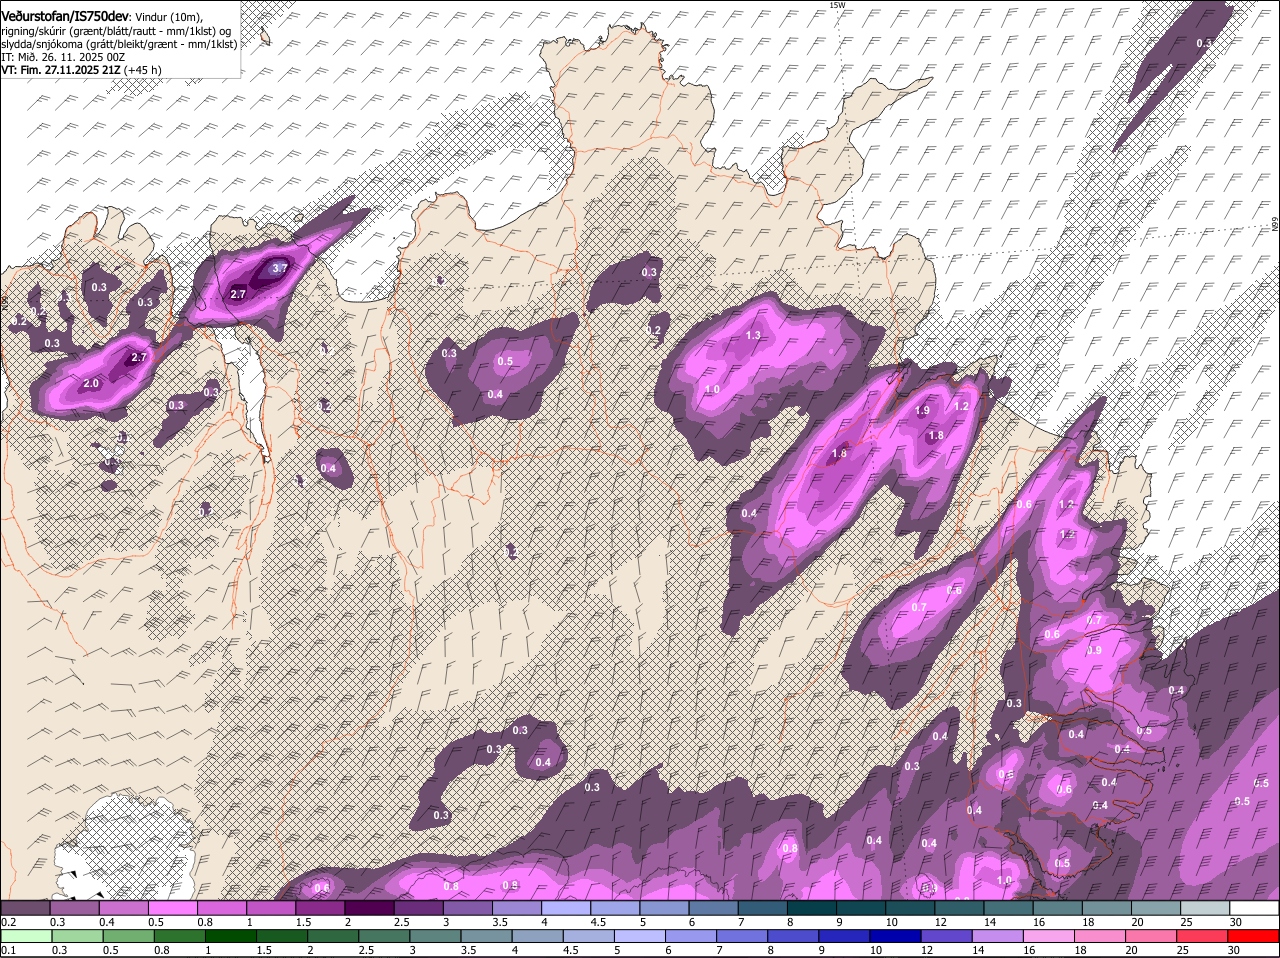1280x958 pixels.
Task: Click the 1.9 value label on map
Action: (922, 410)
